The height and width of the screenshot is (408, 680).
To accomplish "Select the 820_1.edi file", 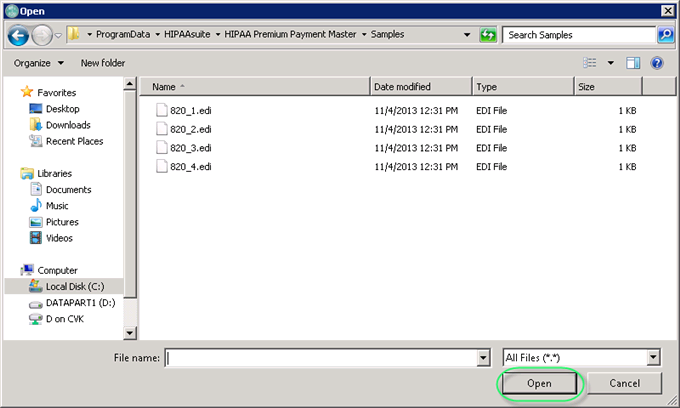I will 190,110.
